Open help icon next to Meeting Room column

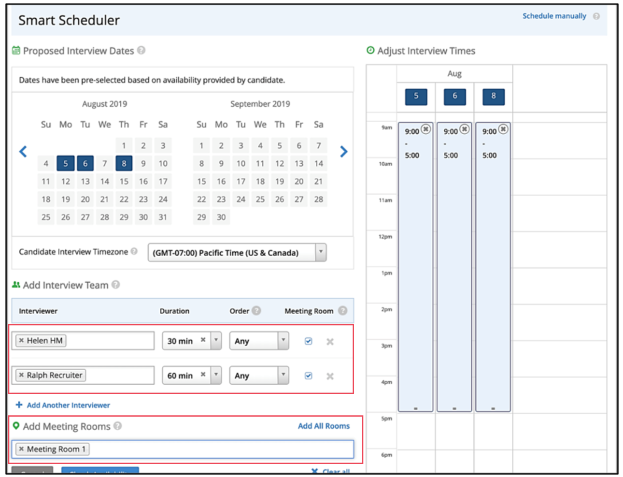tap(342, 311)
